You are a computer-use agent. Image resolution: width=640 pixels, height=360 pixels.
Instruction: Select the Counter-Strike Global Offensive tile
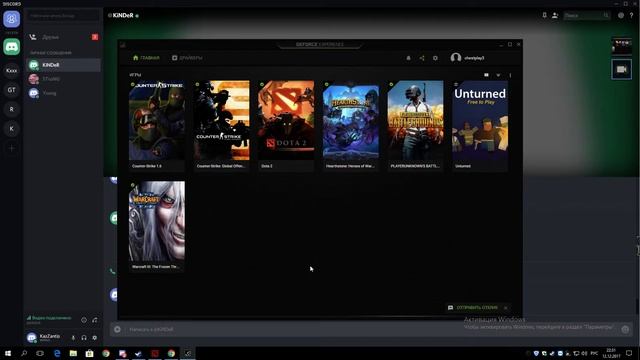click(x=221, y=125)
